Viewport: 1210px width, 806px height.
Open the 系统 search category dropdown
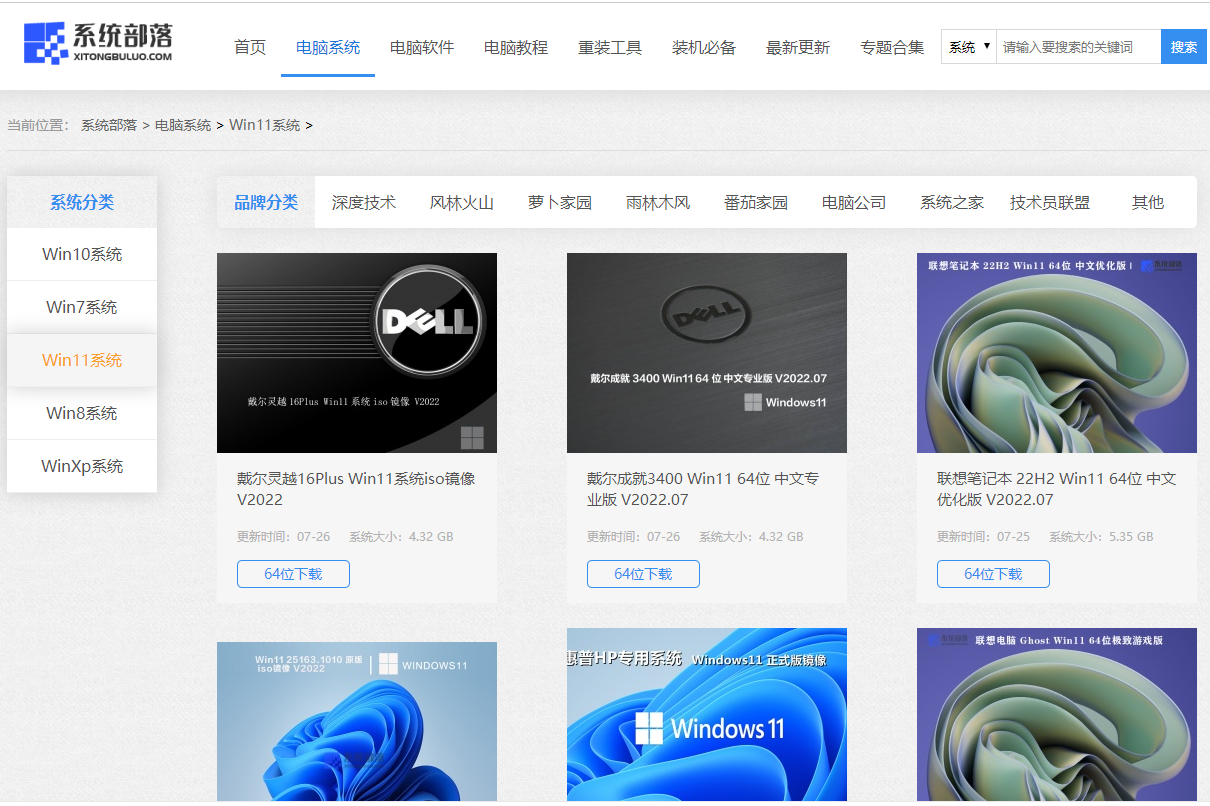[966, 46]
